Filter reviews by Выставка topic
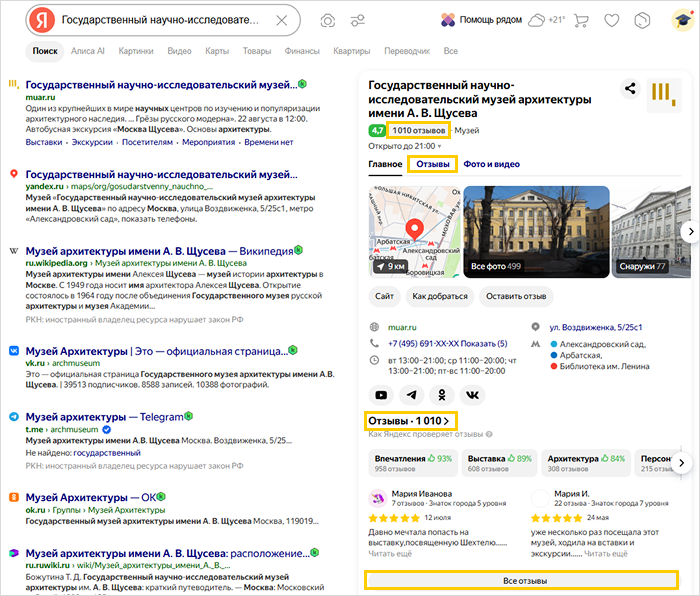This screenshot has width=700, height=596. 499,463
